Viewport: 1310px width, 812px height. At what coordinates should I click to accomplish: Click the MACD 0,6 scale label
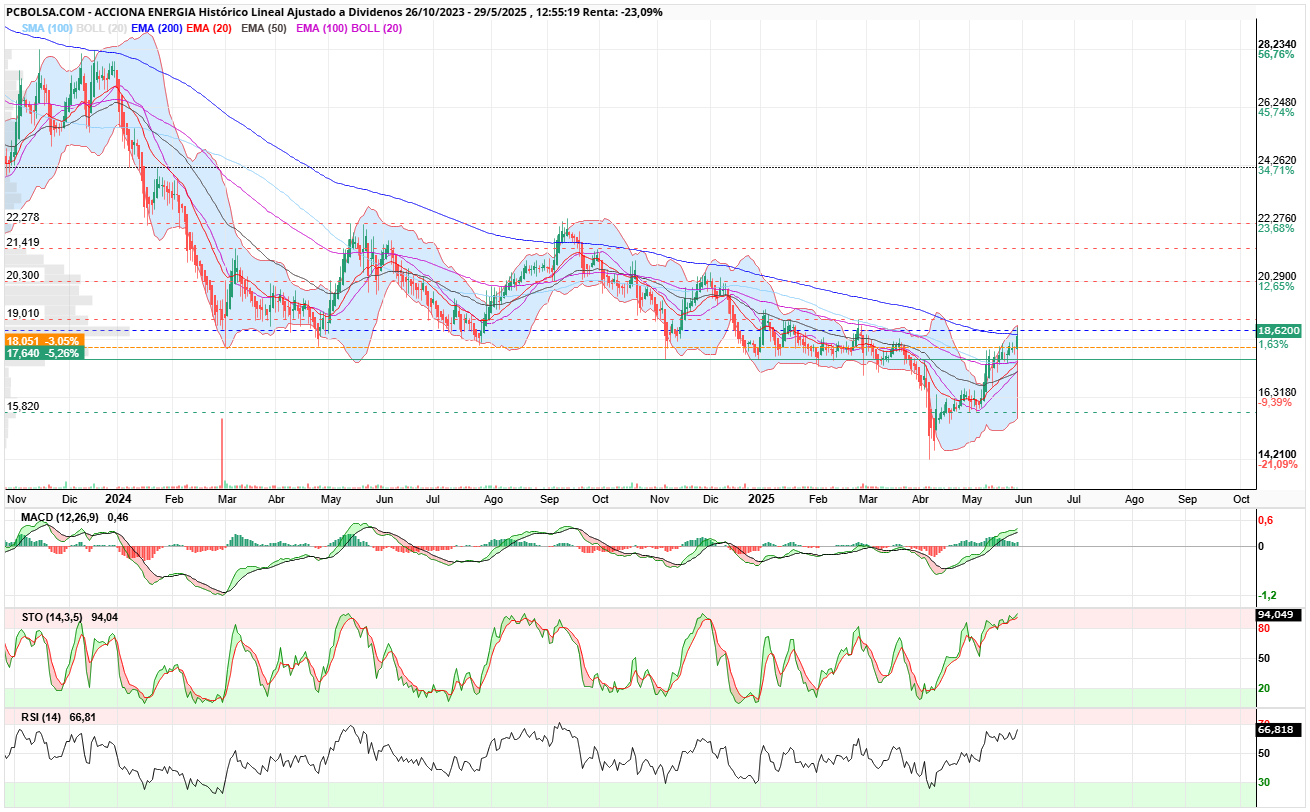point(1266,520)
